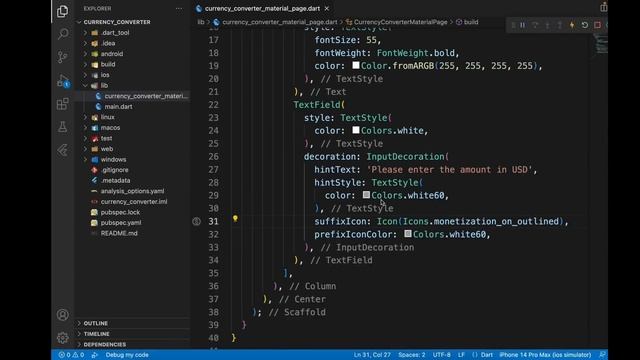Close the currency_converter_material_page.dart tab

pos(327,9)
